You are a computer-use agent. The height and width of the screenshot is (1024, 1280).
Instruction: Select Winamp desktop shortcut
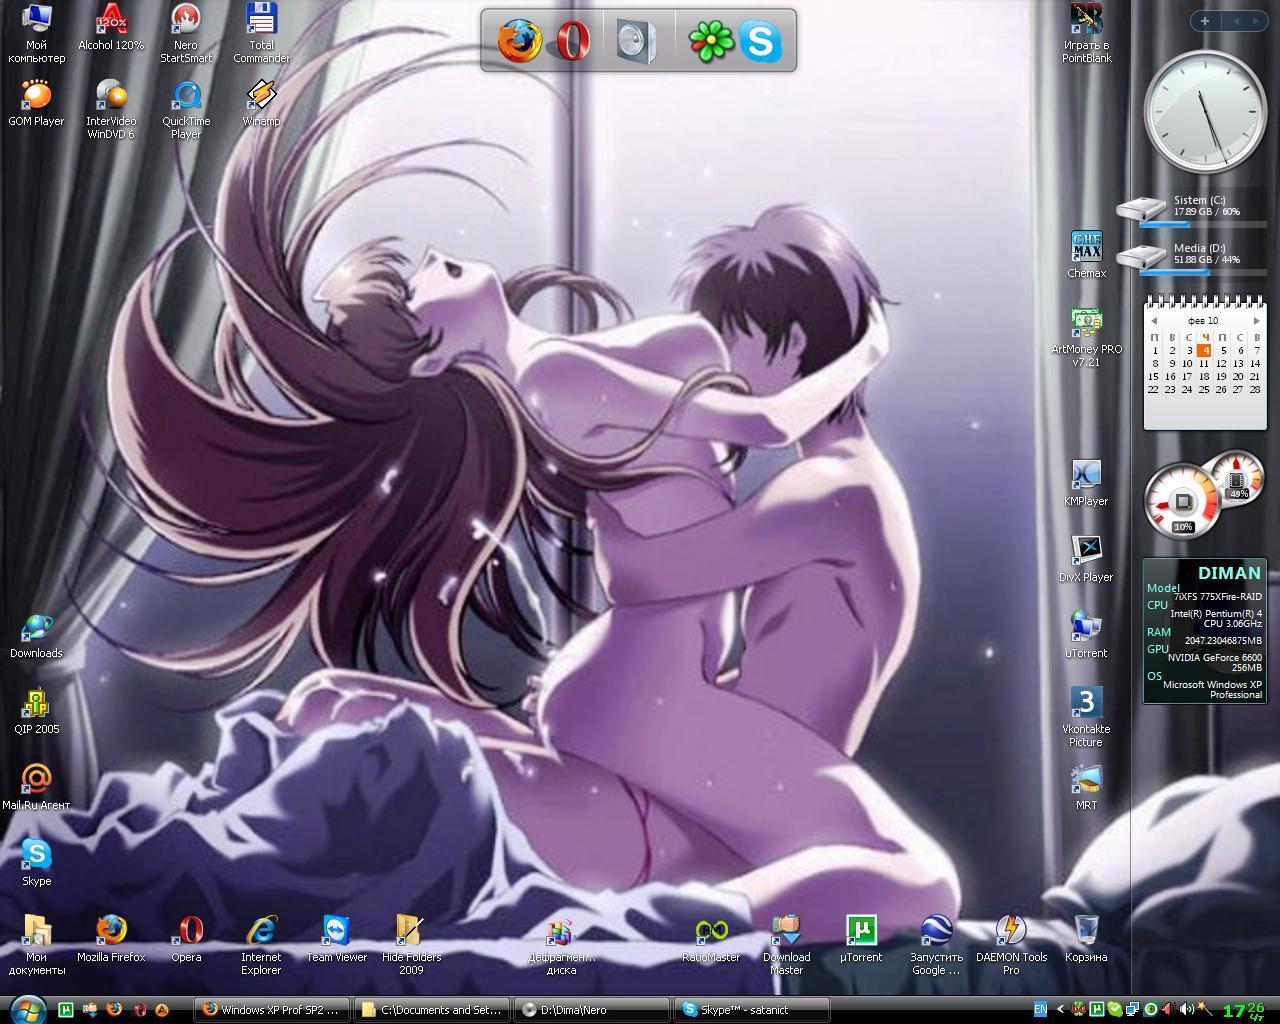coord(261,103)
